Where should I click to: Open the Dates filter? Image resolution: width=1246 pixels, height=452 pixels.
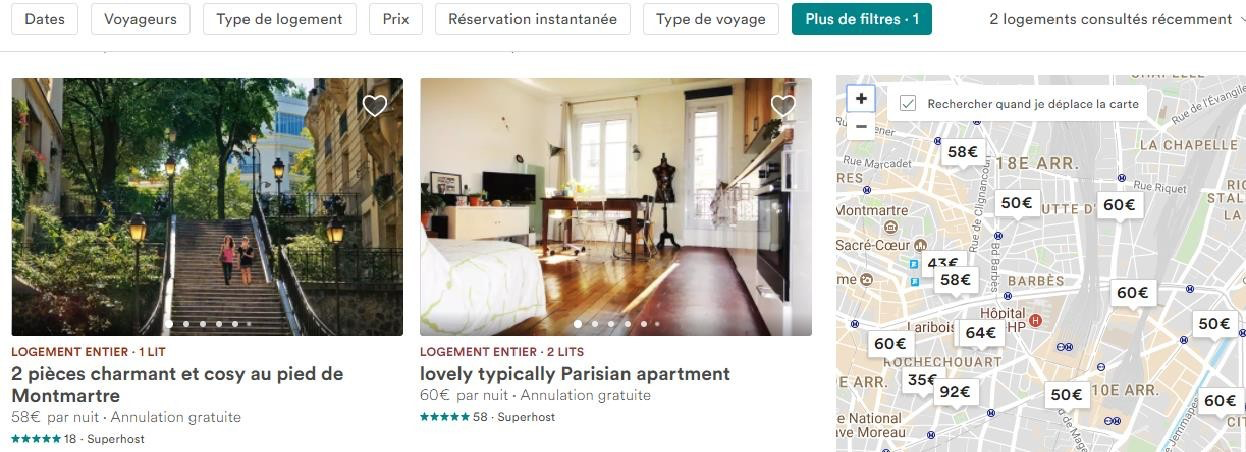[x=45, y=19]
